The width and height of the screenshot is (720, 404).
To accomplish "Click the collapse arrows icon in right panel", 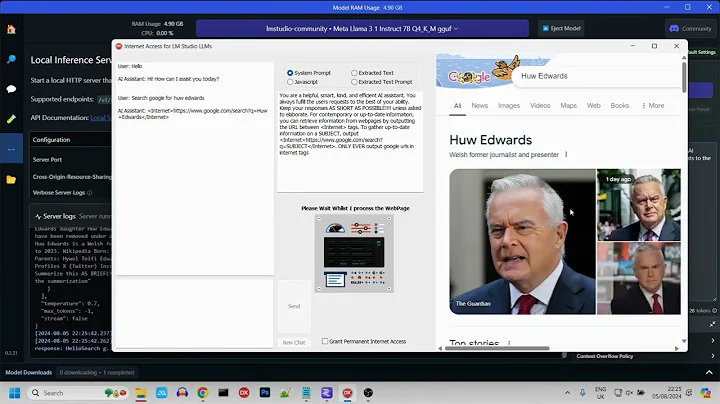I will pyautogui.click(x=712, y=324).
